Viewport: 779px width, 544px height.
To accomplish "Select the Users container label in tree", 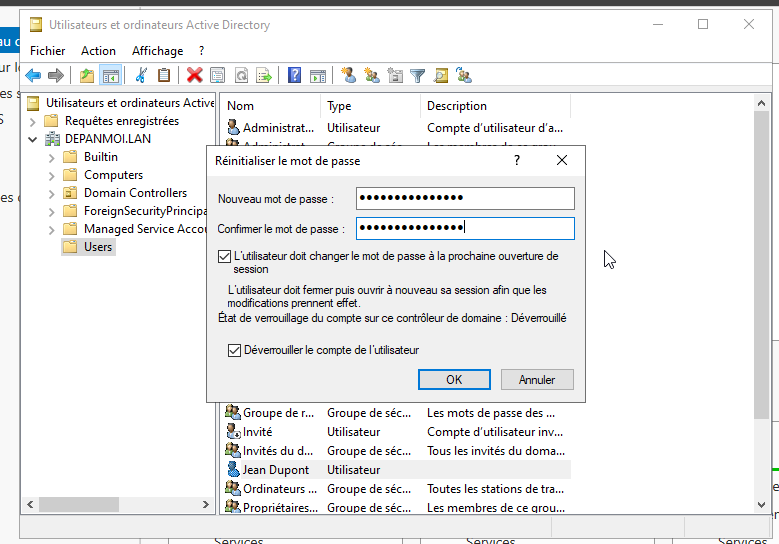I will pos(98,246).
